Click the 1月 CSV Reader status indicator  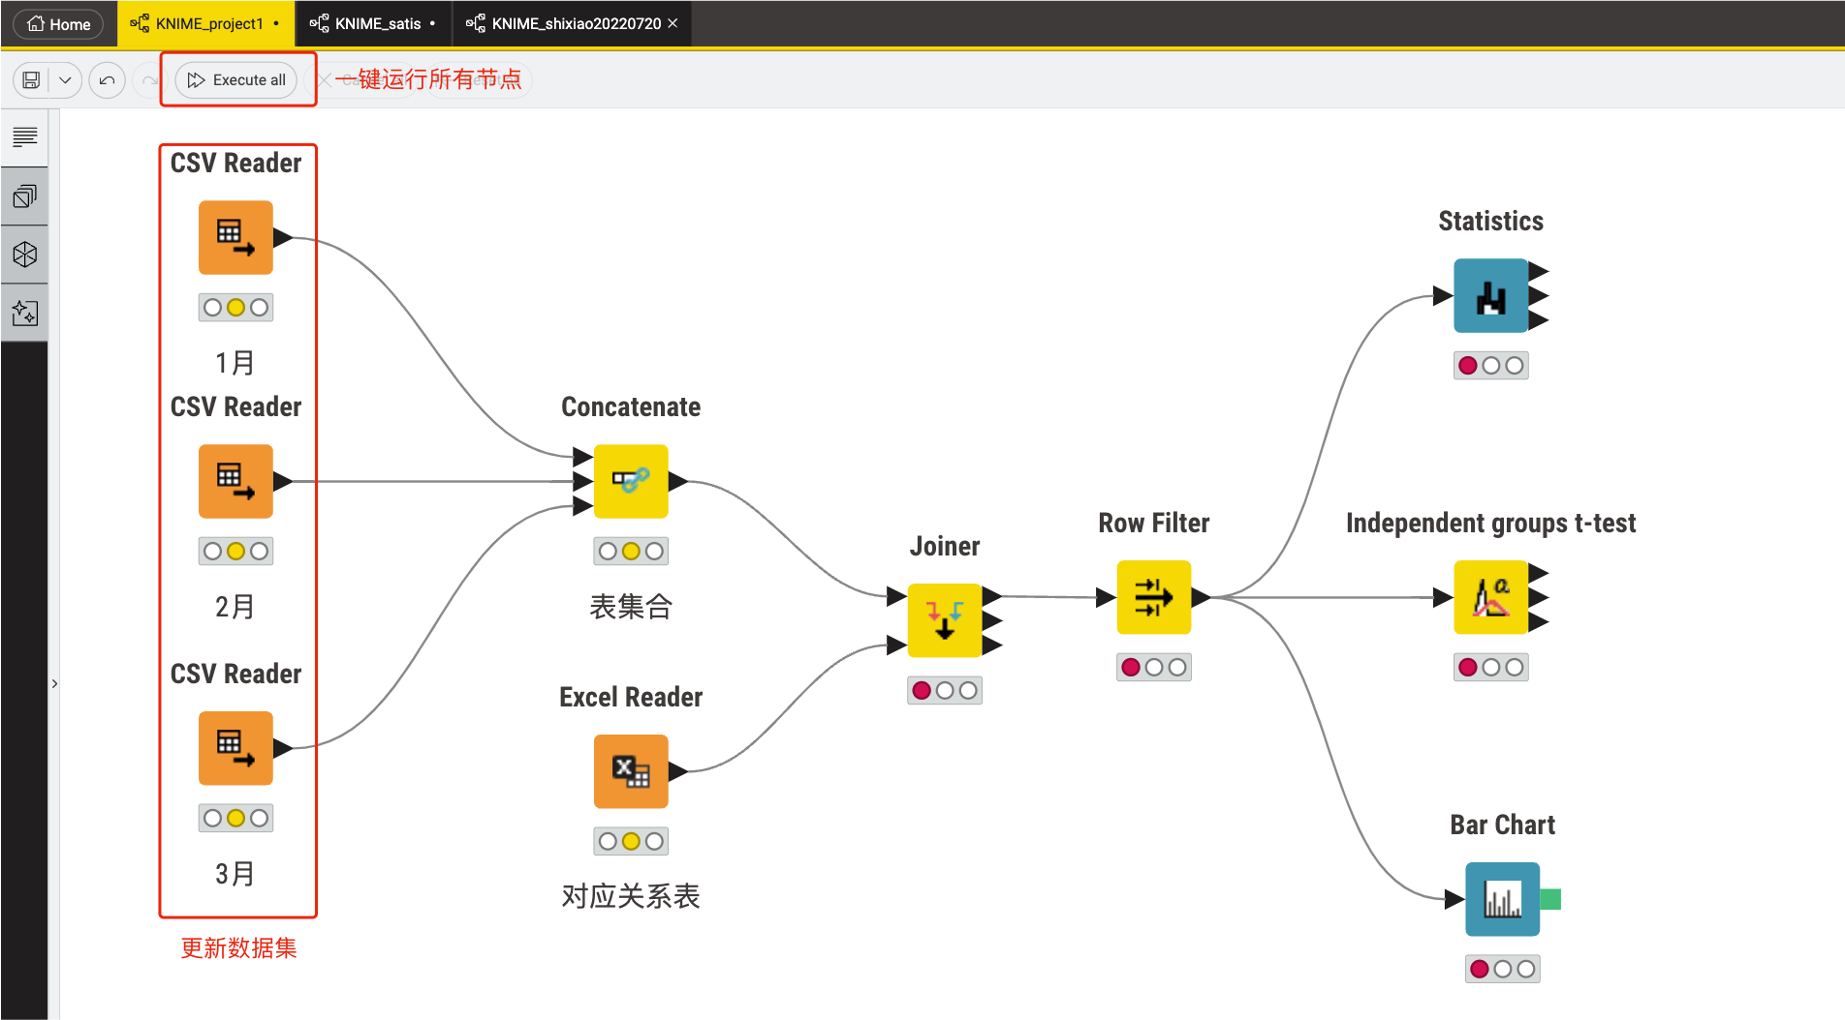coord(236,307)
